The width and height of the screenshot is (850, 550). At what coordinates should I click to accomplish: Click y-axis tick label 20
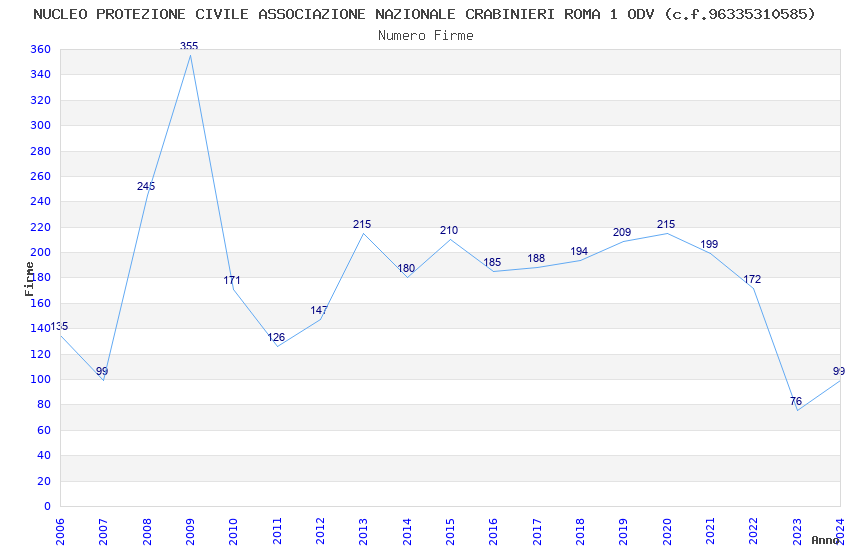point(44,481)
